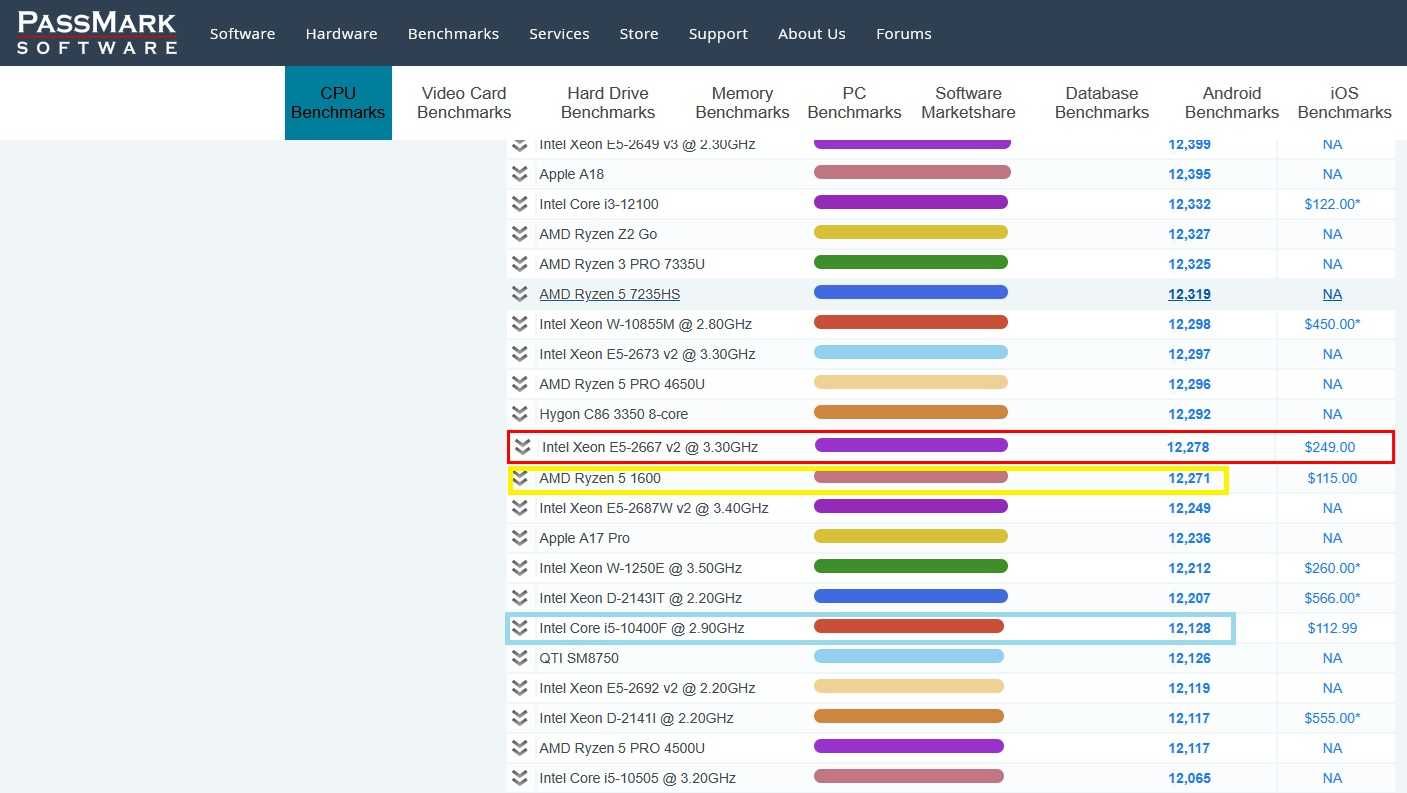
Task: Open the Android Benchmarks tab
Action: tap(1232, 103)
